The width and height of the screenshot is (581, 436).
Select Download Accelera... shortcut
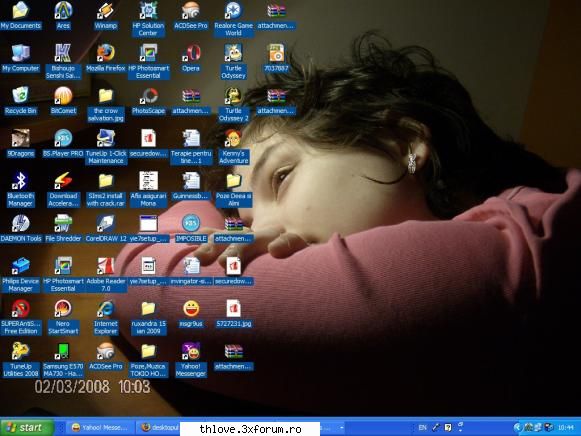pyautogui.click(x=63, y=189)
